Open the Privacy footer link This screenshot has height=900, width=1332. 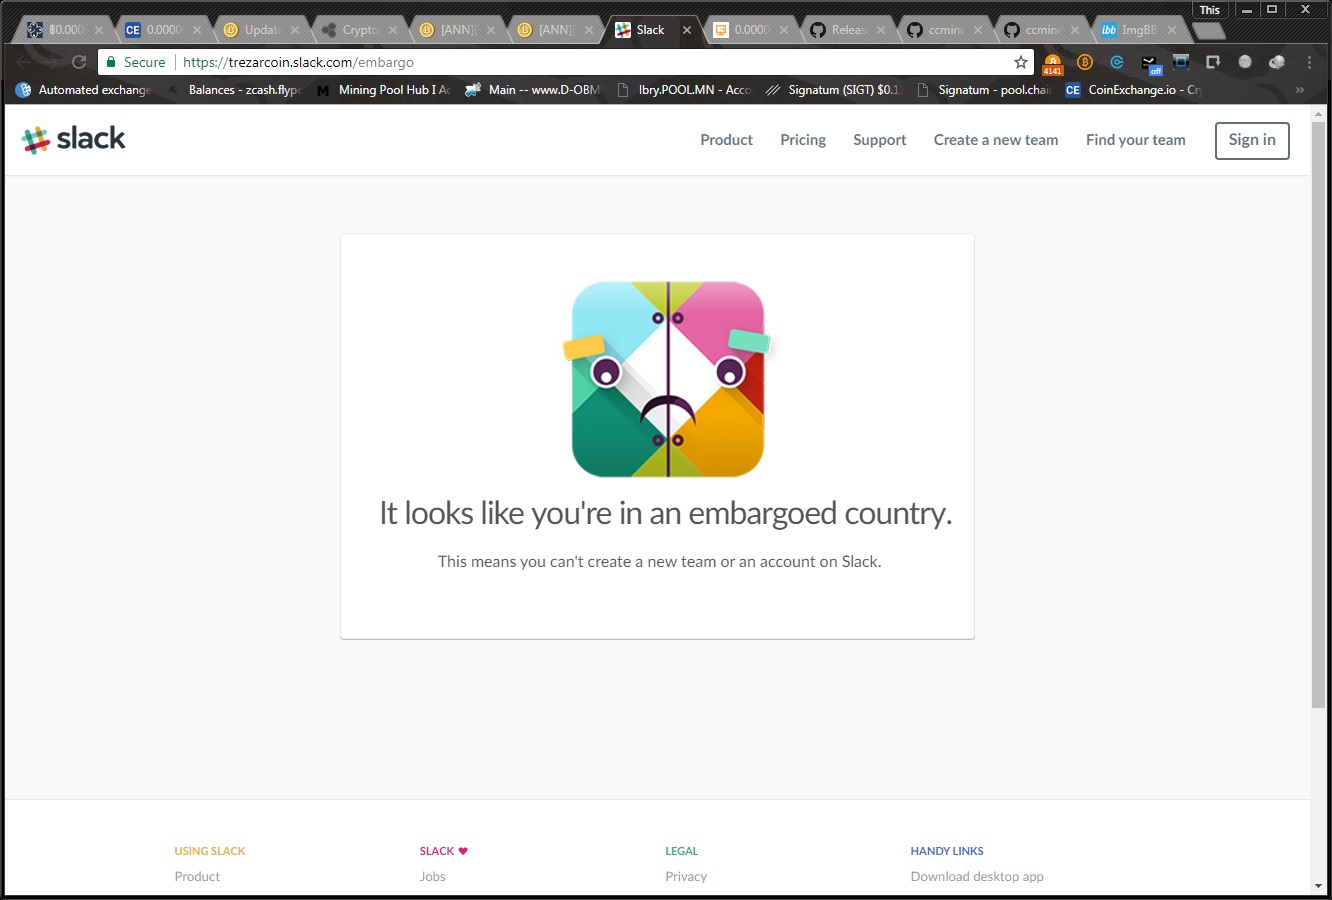(x=686, y=876)
